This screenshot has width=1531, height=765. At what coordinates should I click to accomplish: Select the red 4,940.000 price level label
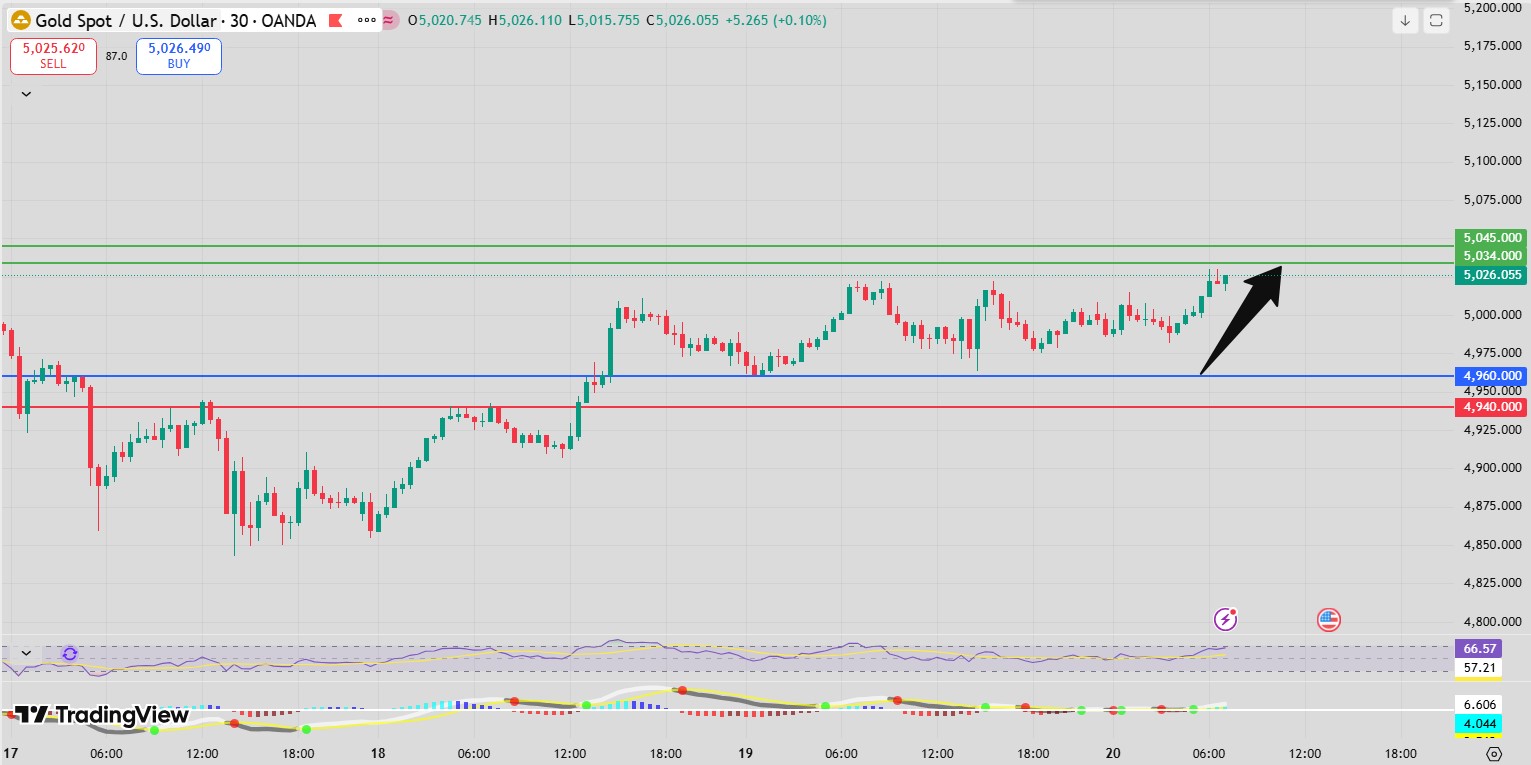coord(1492,407)
